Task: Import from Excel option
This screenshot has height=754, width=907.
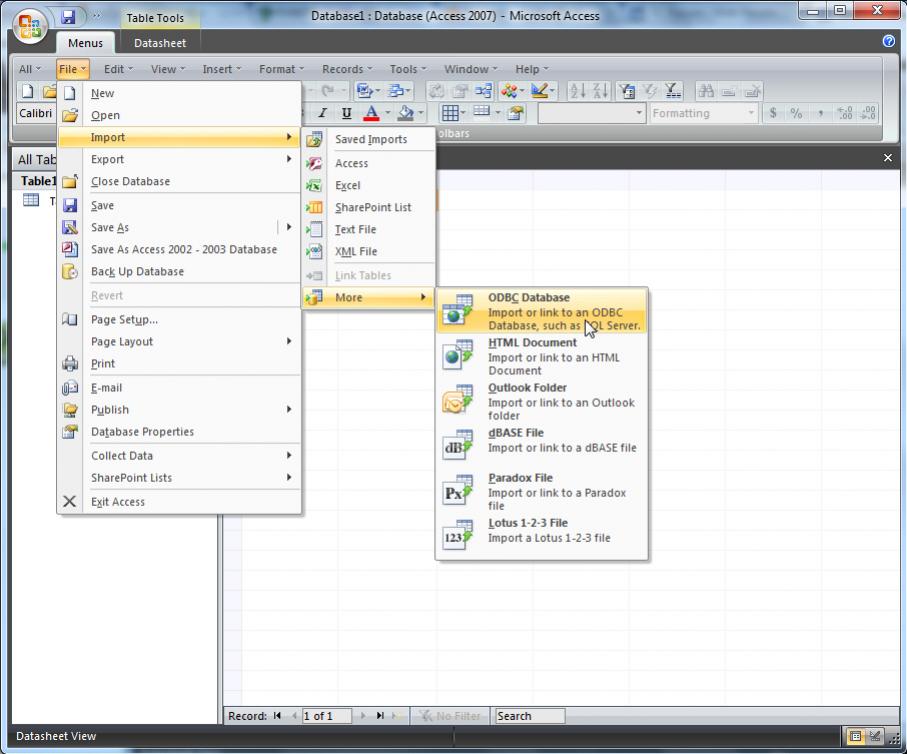Action: pyautogui.click(x=368, y=185)
